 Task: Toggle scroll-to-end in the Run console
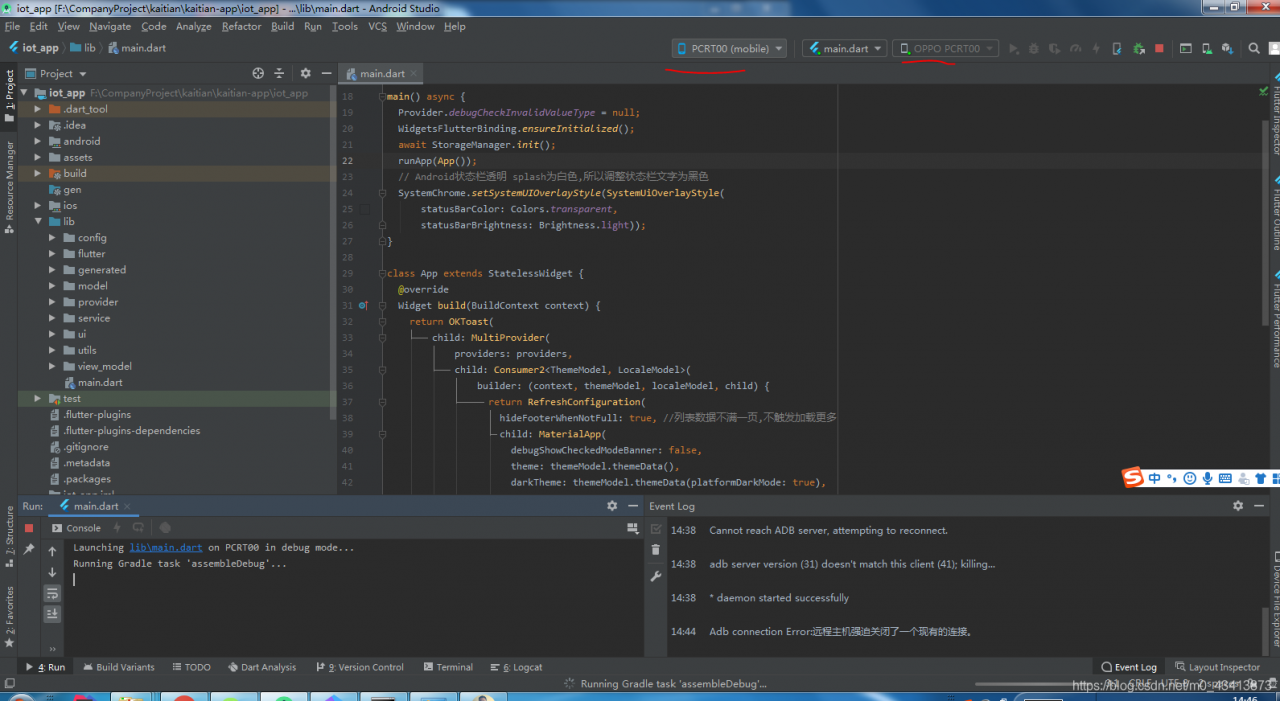52,614
